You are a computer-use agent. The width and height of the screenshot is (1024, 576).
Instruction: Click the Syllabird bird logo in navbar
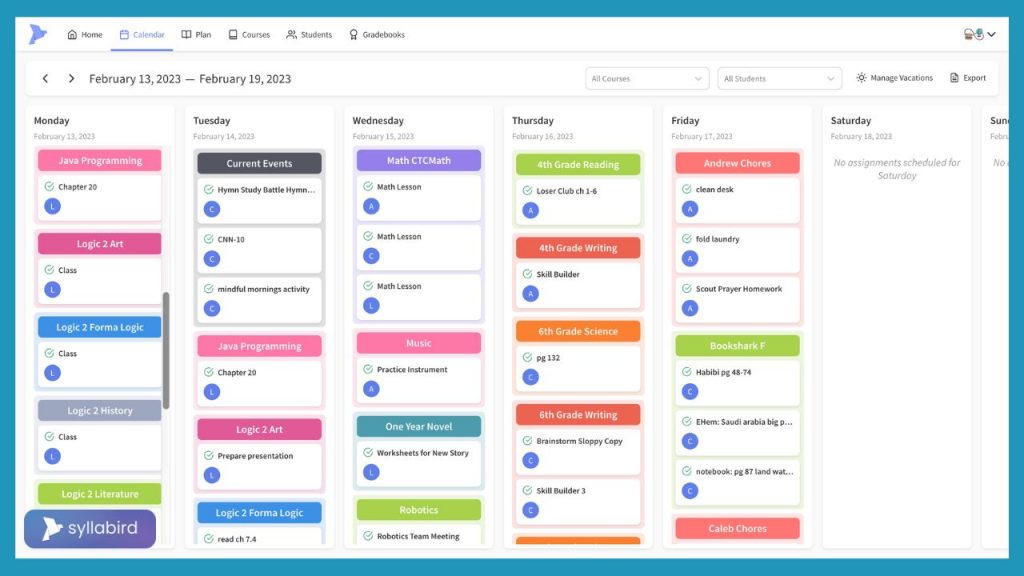point(38,34)
